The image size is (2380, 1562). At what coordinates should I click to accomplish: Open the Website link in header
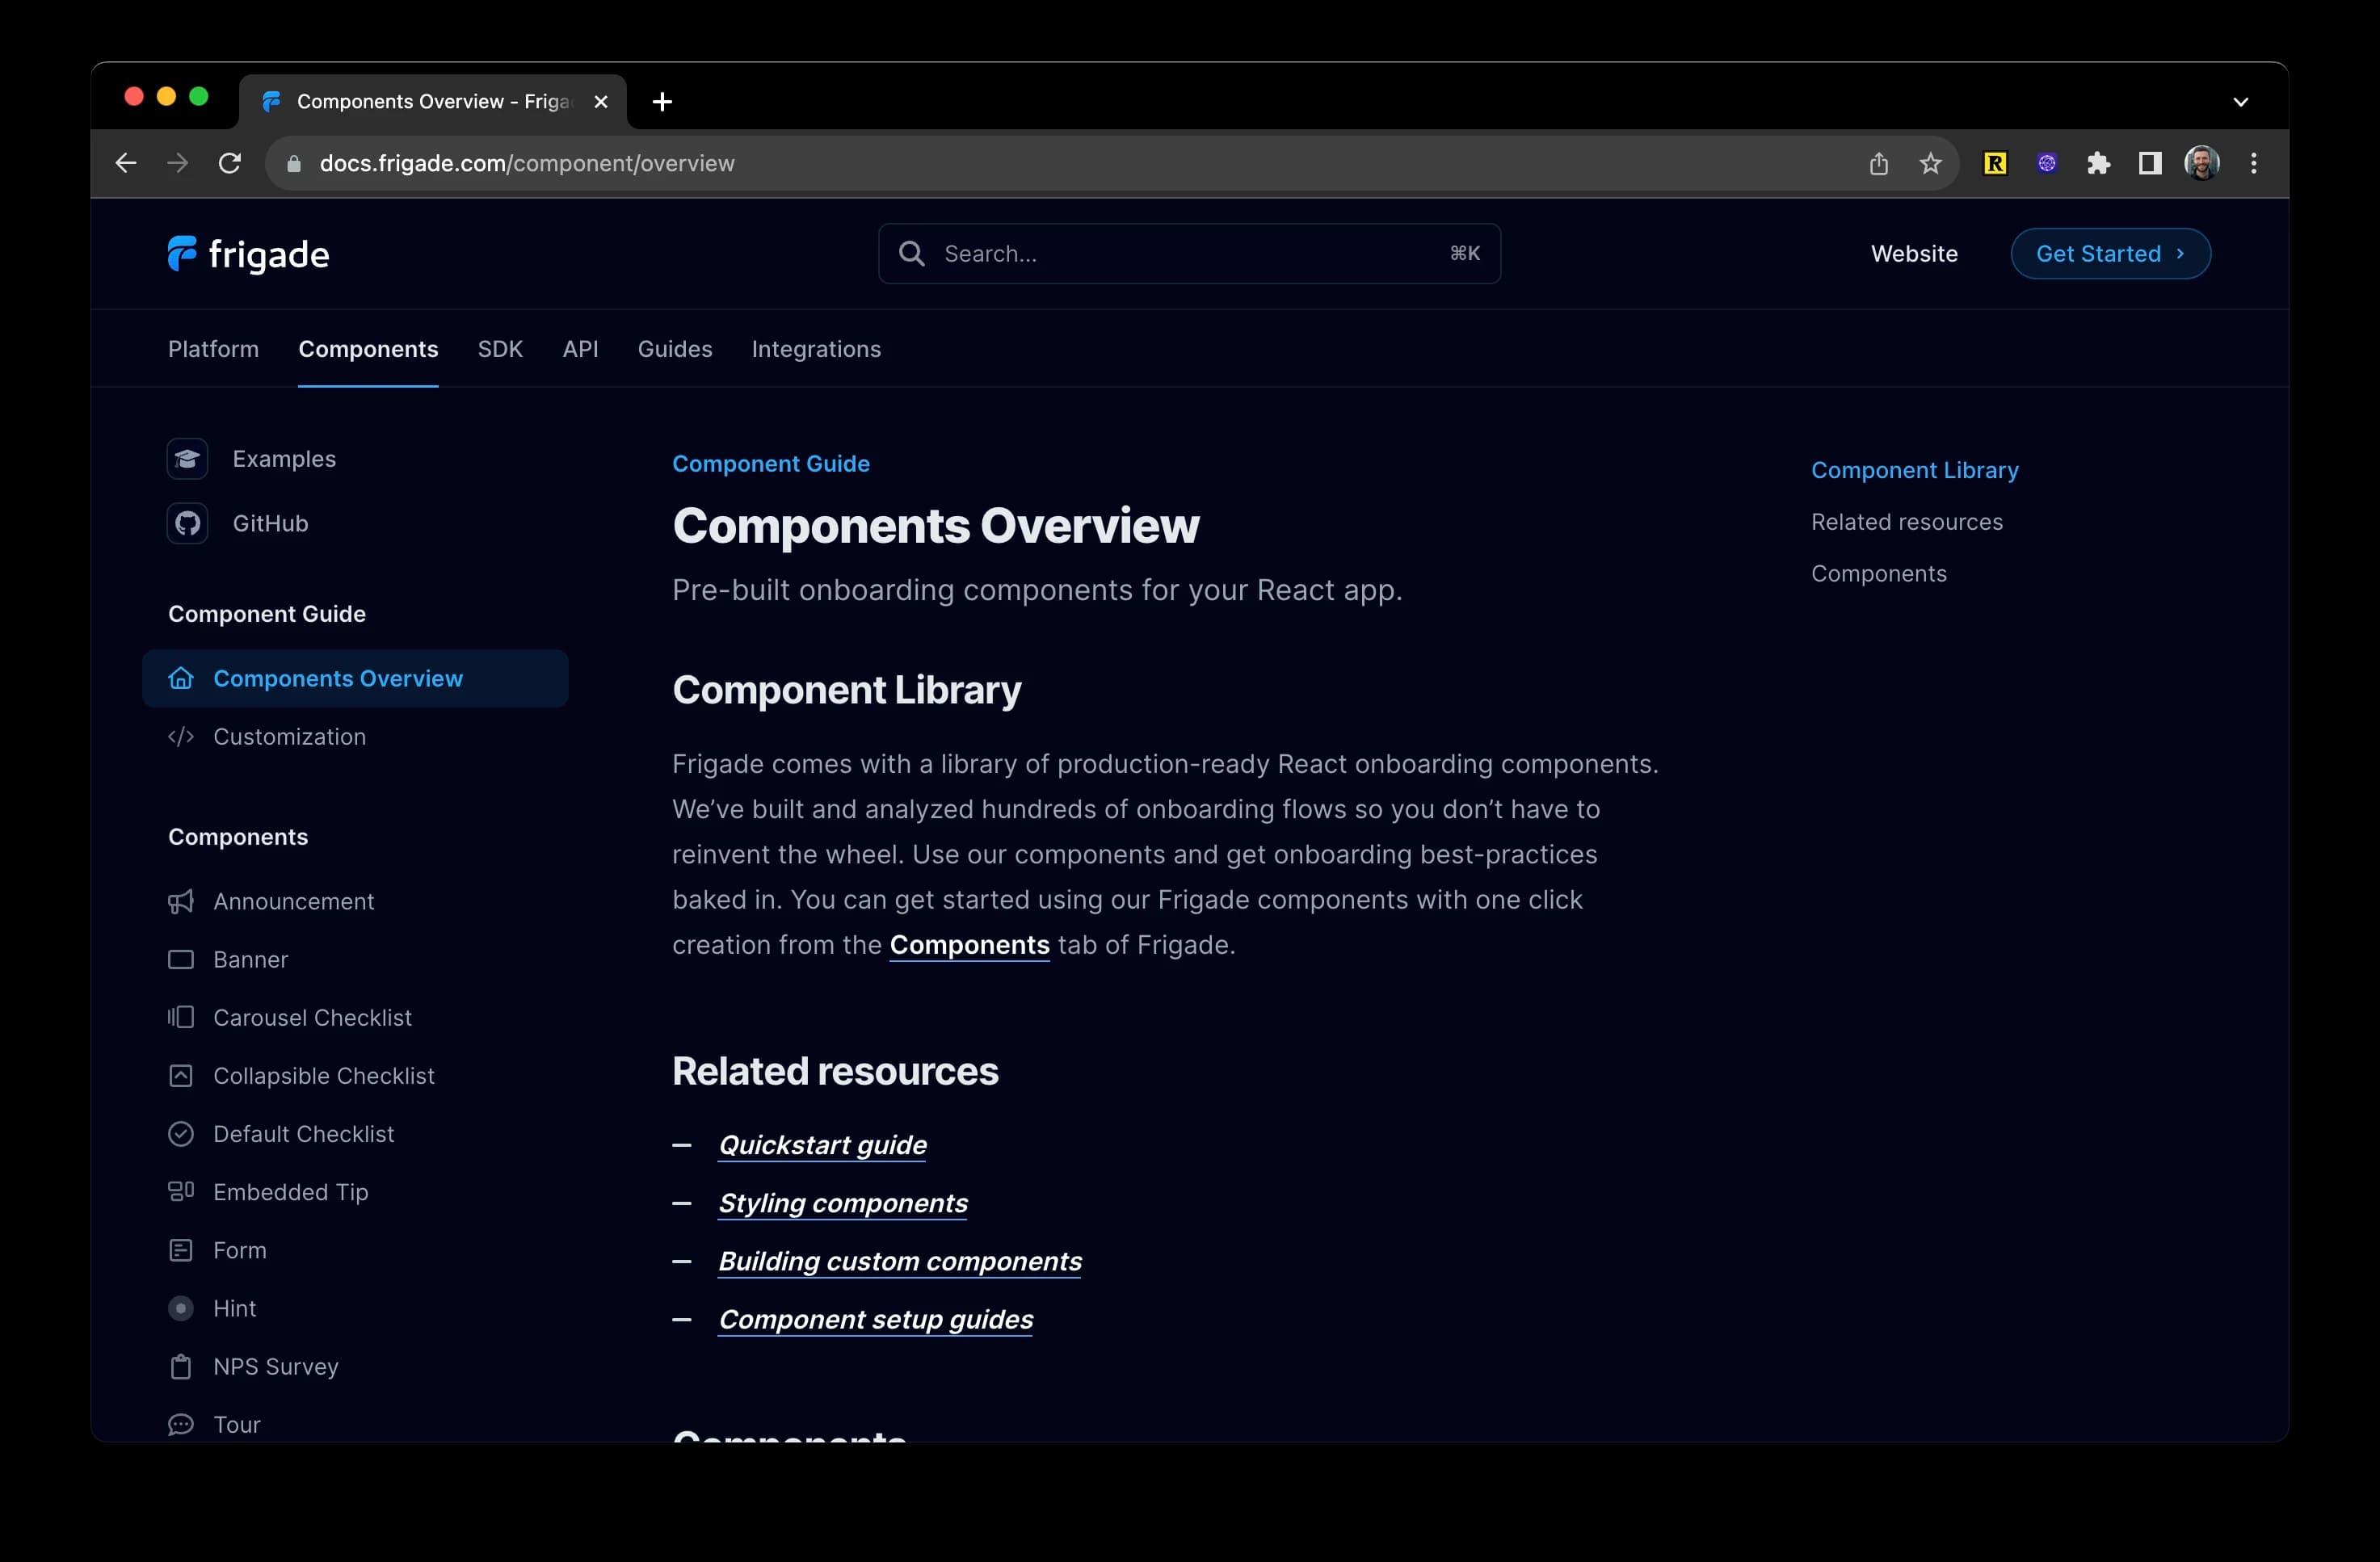(1914, 254)
